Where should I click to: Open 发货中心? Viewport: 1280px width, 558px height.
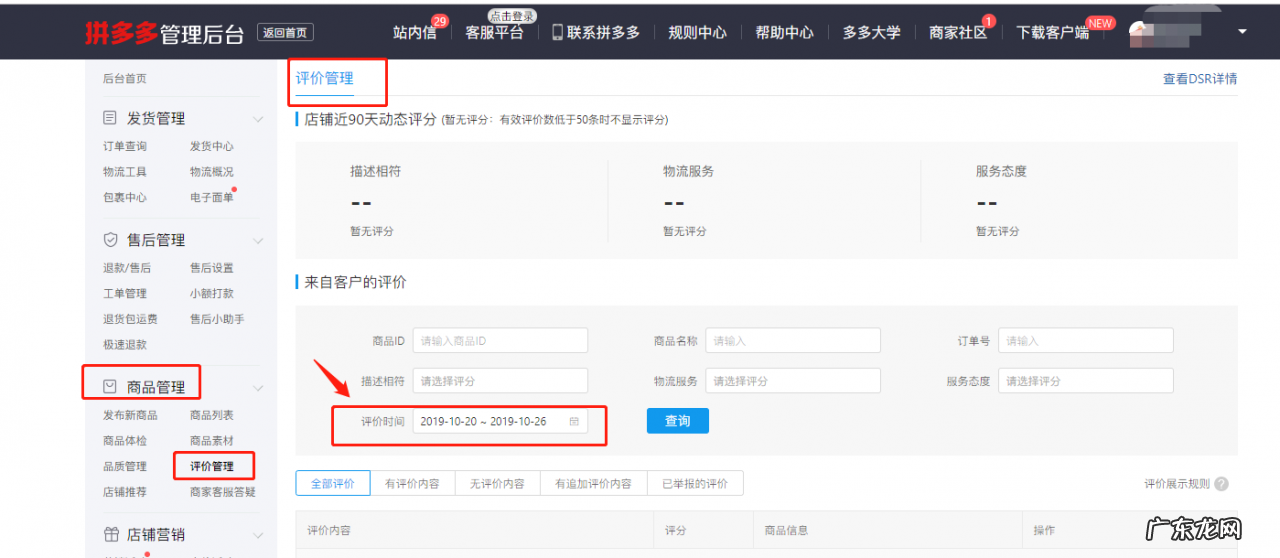(212, 146)
